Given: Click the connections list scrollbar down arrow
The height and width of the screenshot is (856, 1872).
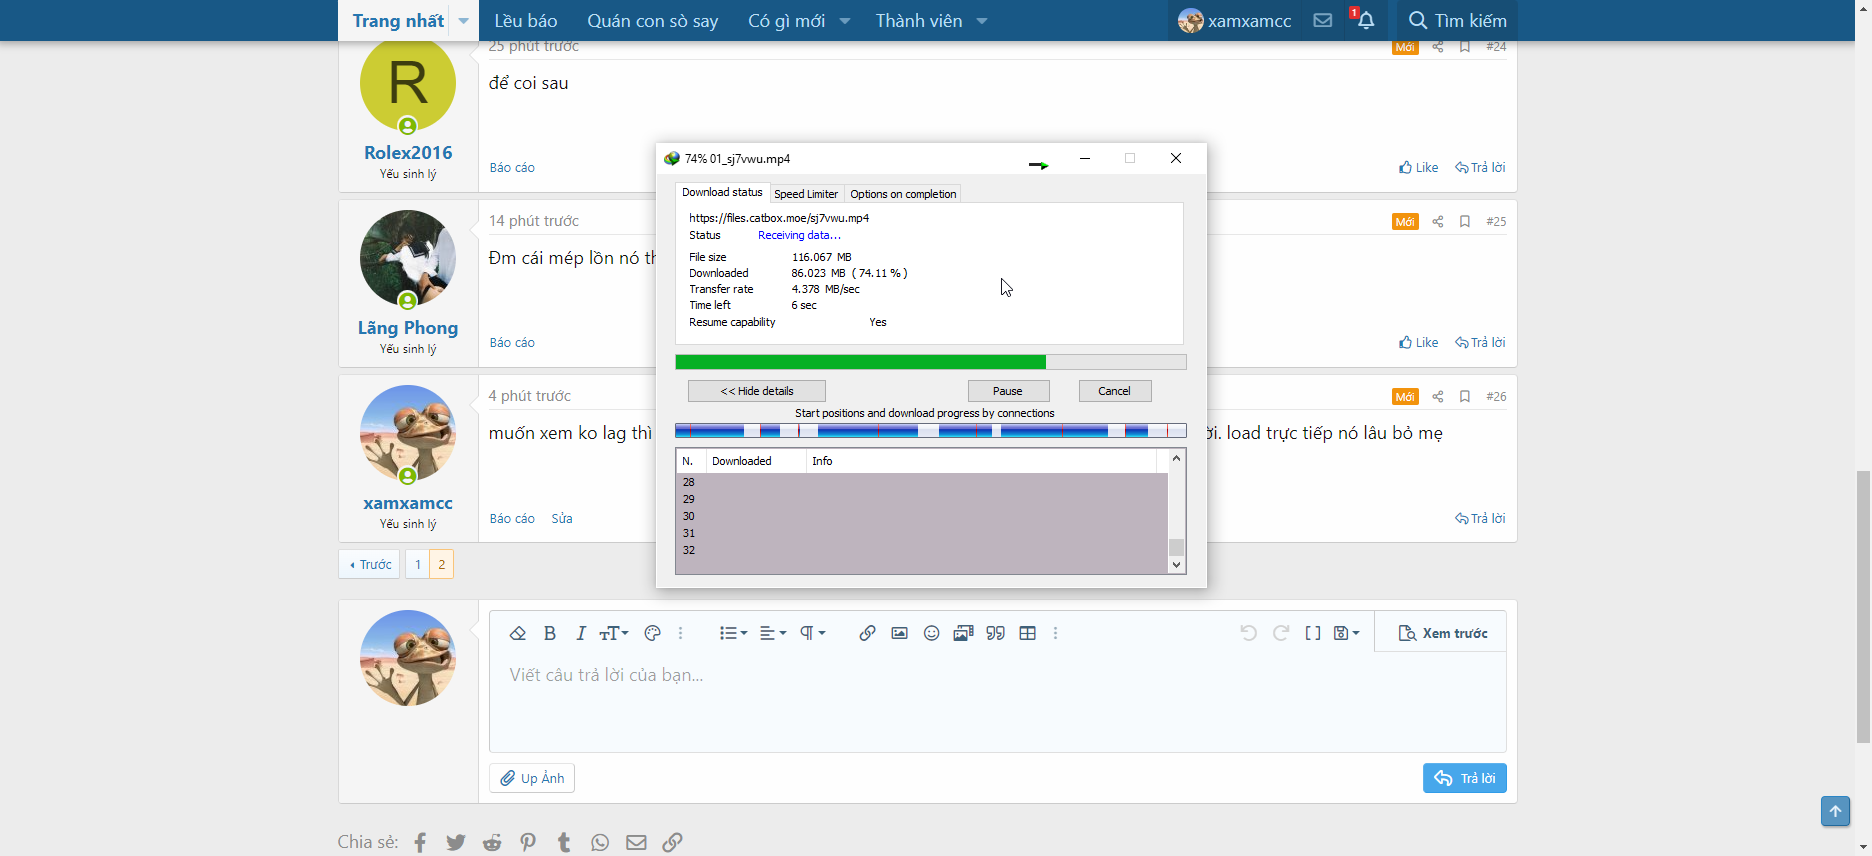Looking at the screenshot, I should pyautogui.click(x=1176, y=565).
